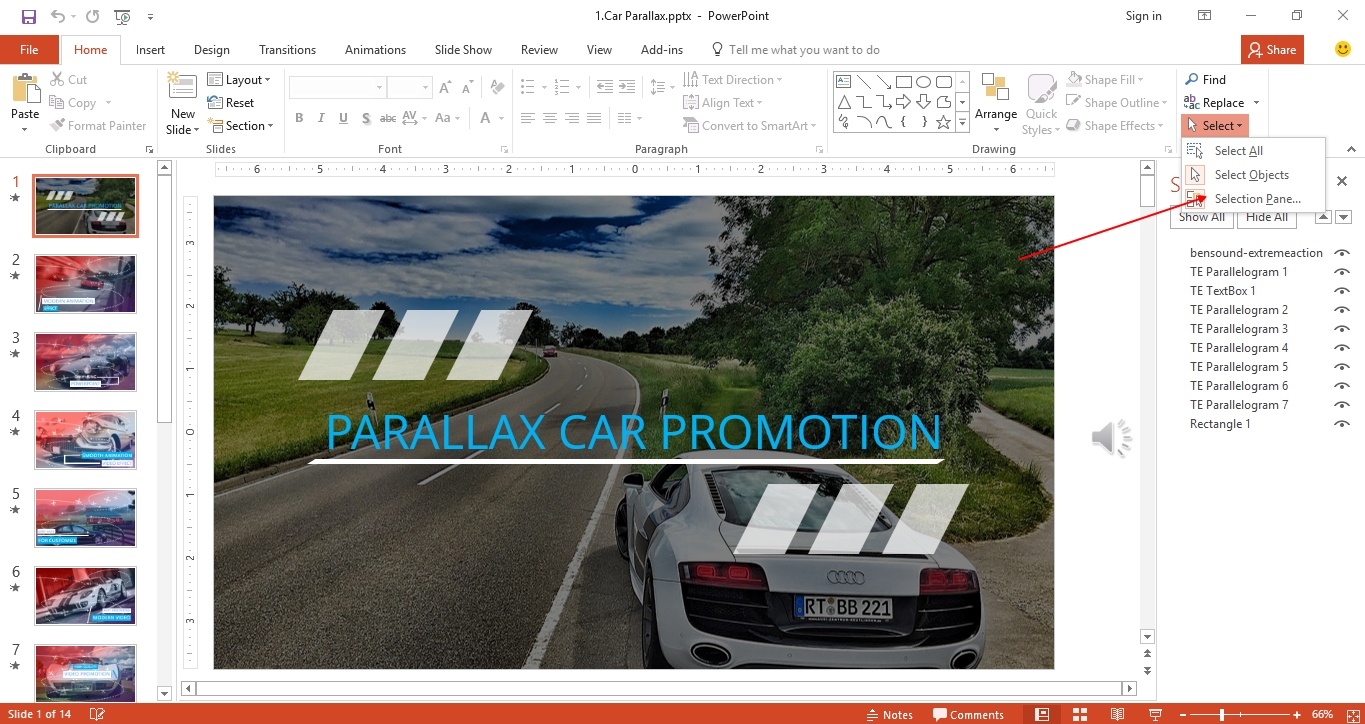The width and height of the screenshot is (1365, 724).
Task: Click the Show All button
Action: click(1201, 216)
